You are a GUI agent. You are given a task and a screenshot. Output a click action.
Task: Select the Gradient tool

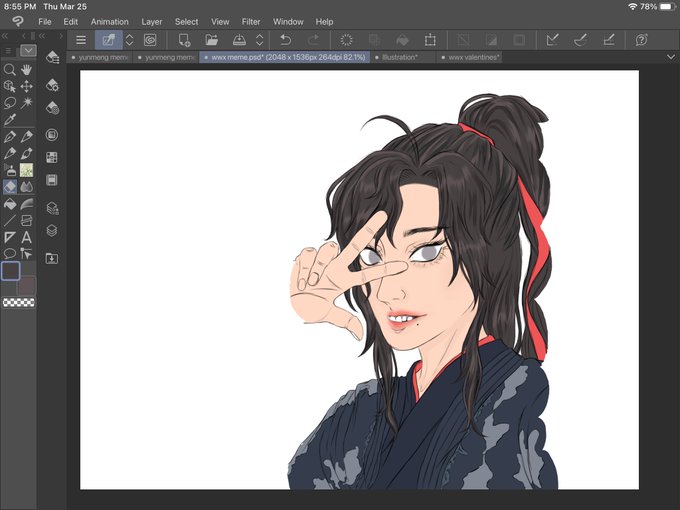coord(26,204)
